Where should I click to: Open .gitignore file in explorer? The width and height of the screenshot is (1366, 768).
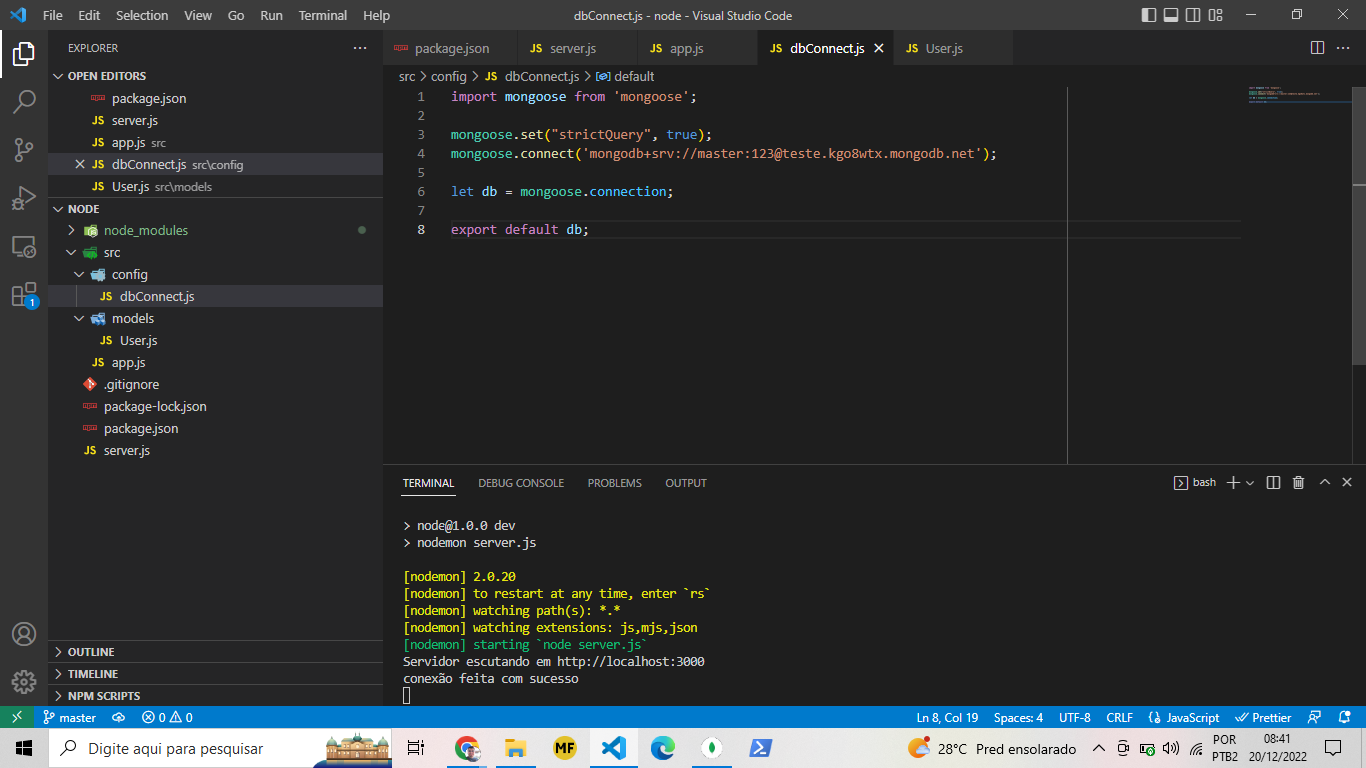click(x=131, y=384)
